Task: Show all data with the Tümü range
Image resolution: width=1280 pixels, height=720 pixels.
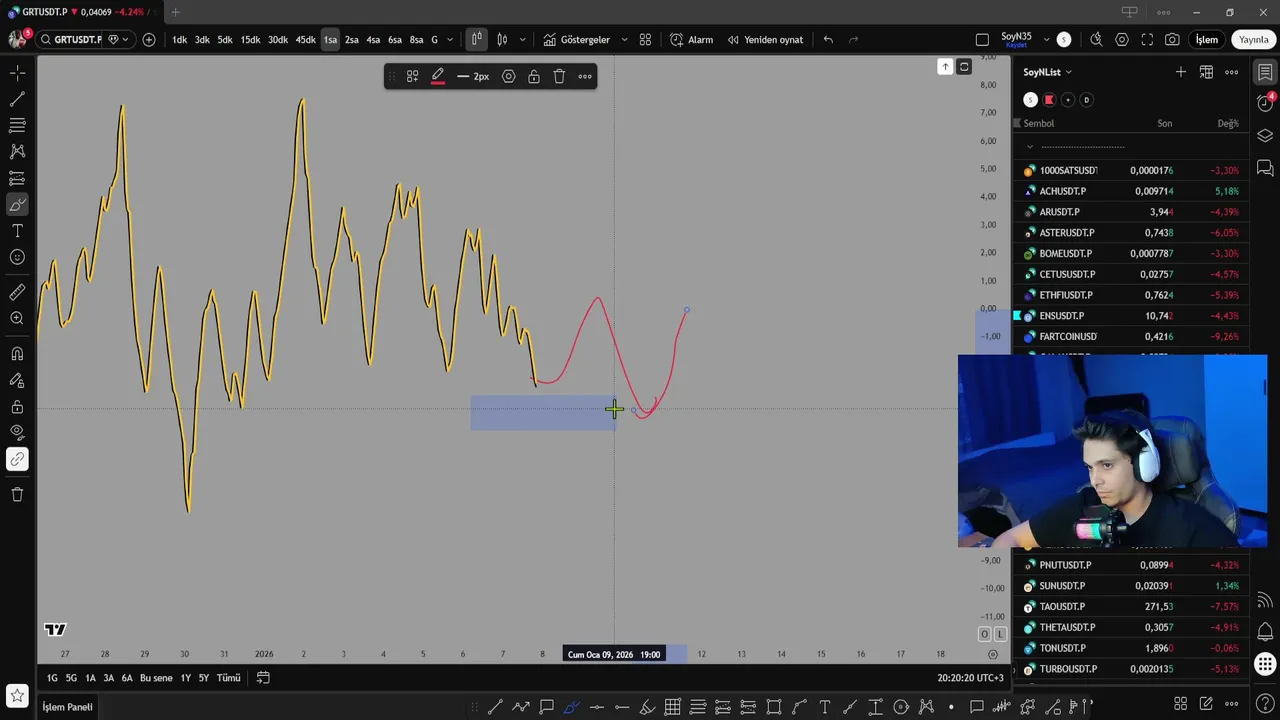Action: click(229, 678)
